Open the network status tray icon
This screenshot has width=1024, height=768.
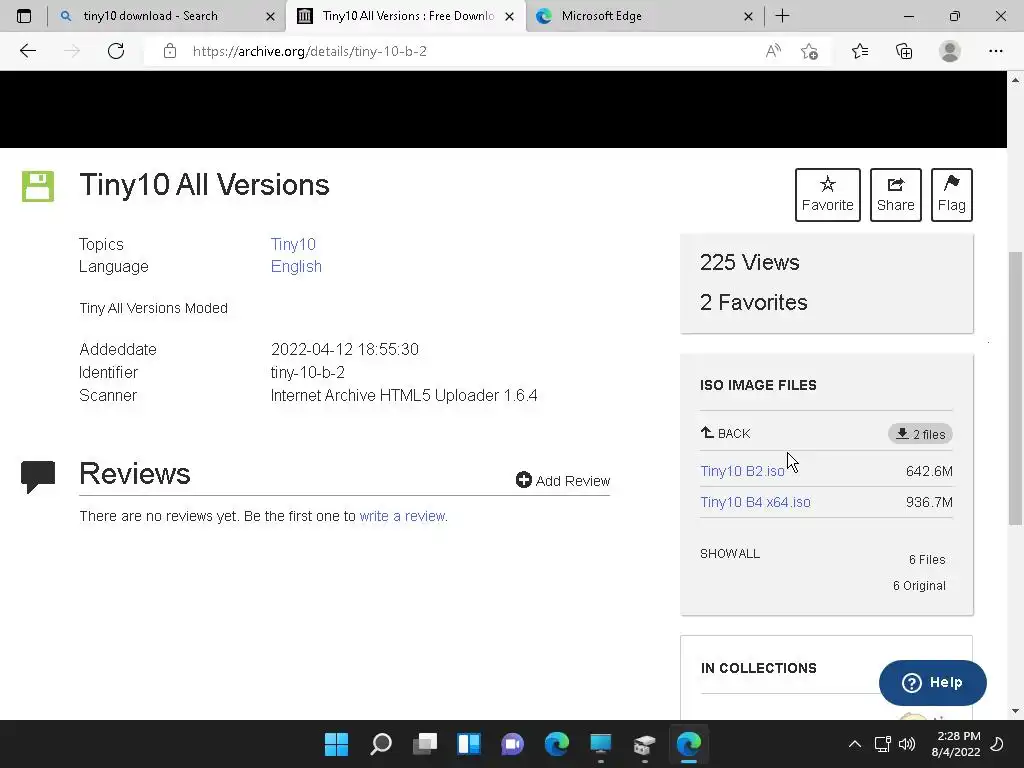tap(882, 744)
